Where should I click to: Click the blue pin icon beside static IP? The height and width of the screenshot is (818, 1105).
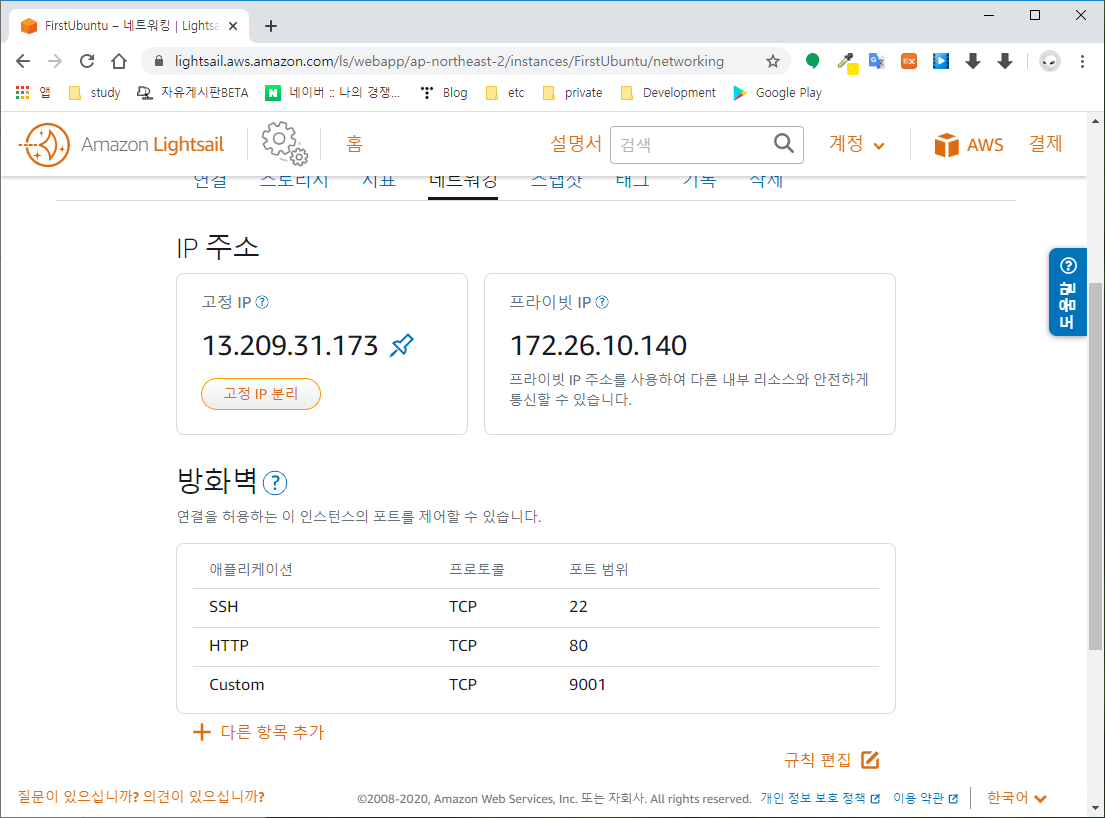pos(402,345)
